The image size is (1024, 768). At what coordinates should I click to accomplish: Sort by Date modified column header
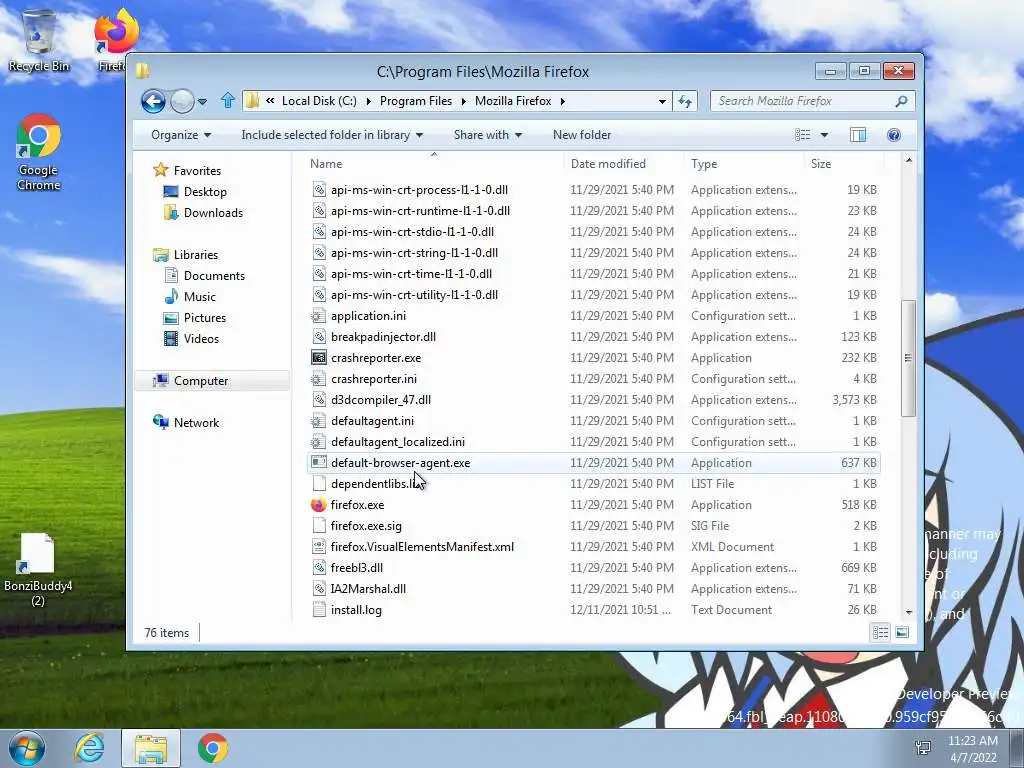[608, 164]
